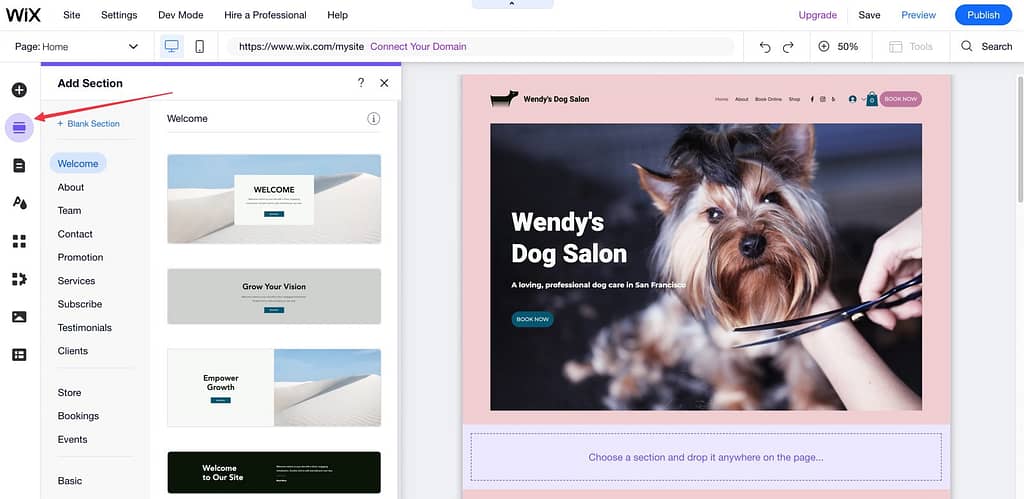Switch to desktop view editor
Image resolution: width=1024 pixels, height=499 pixels.
(x=172, y=46)
